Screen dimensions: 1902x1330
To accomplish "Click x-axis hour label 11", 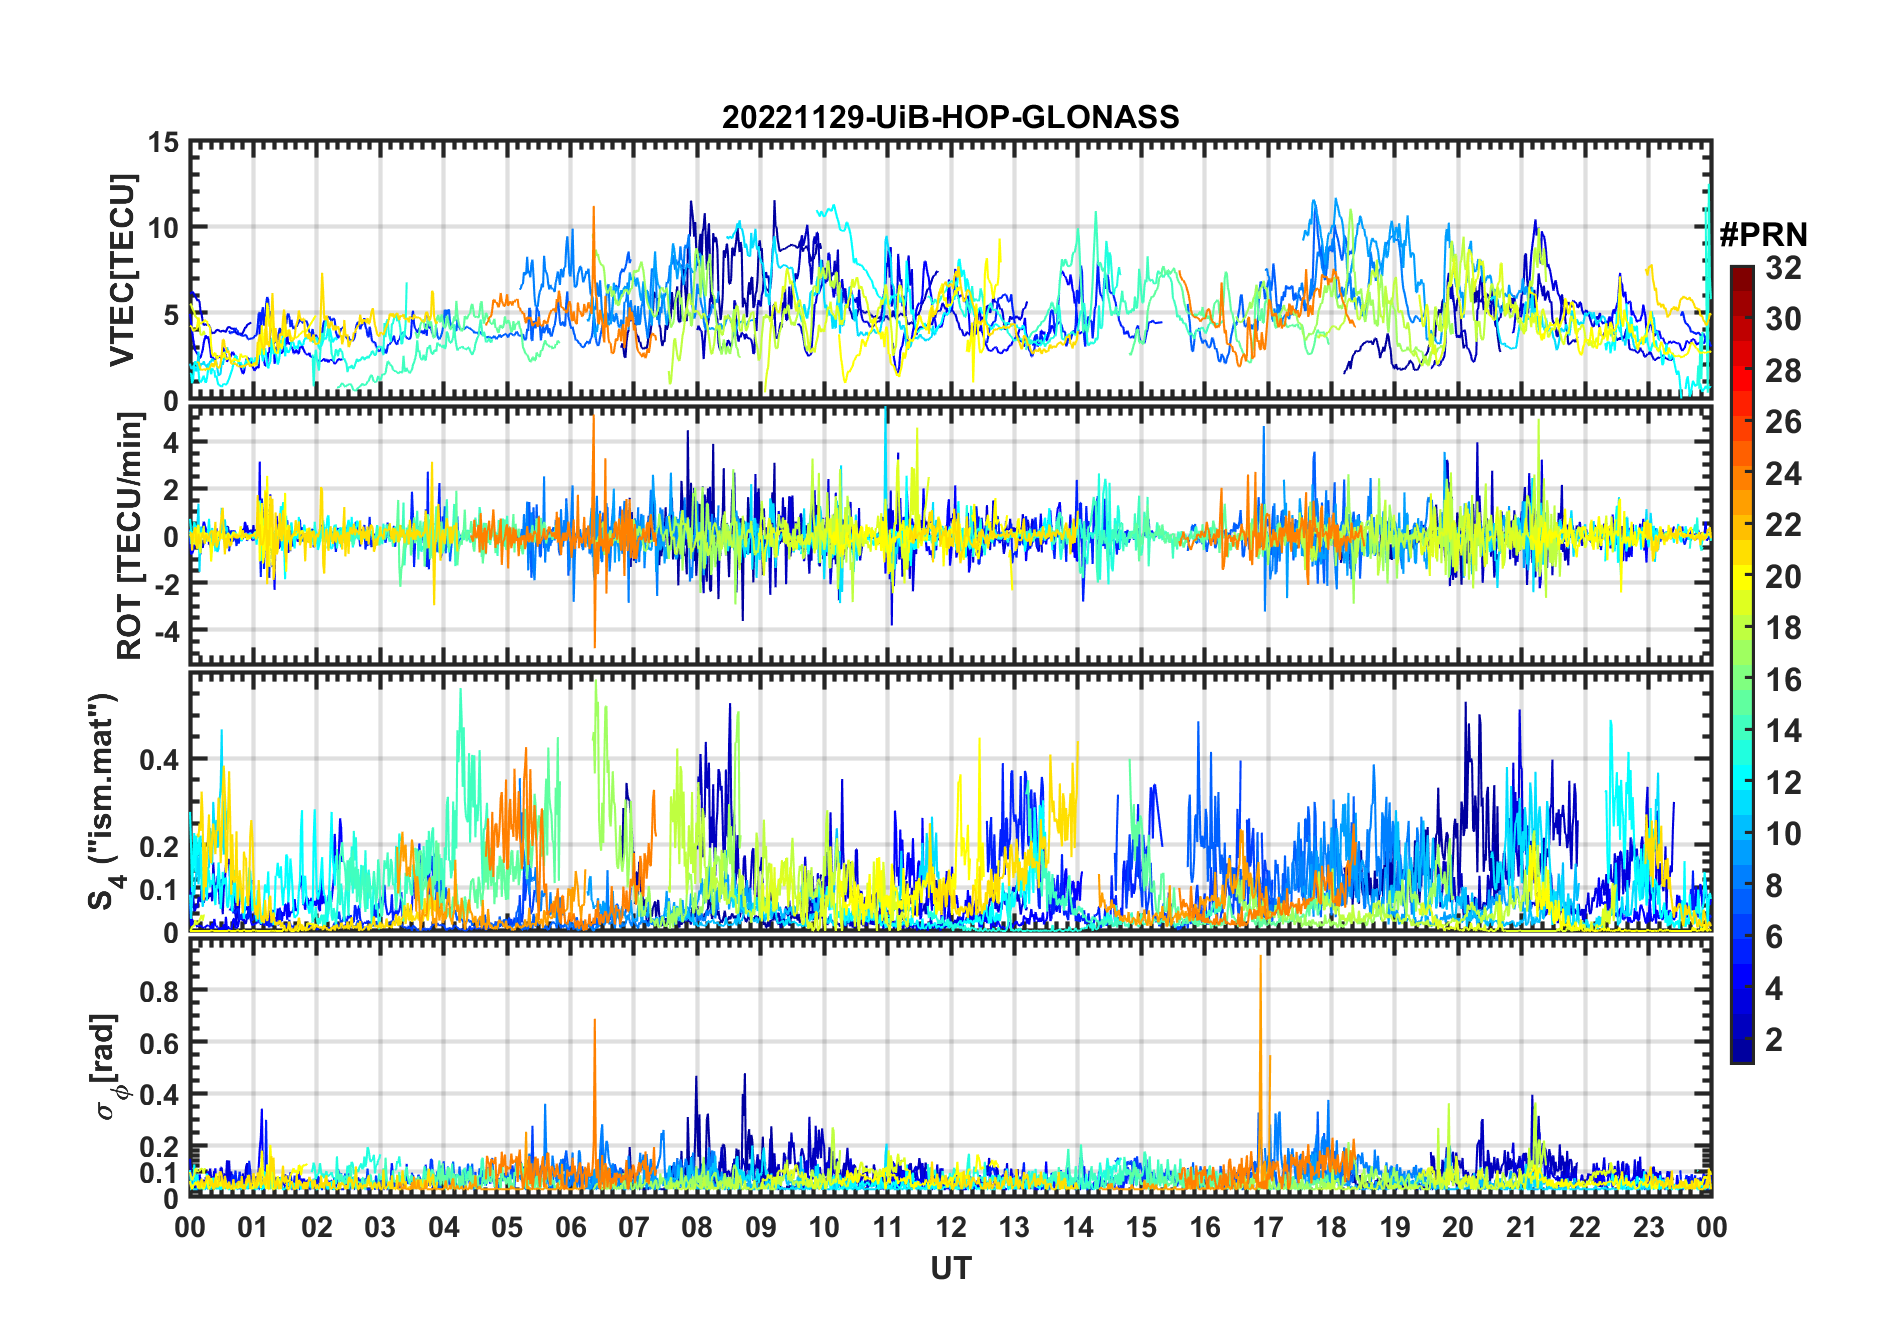I will coord(888,1228).
